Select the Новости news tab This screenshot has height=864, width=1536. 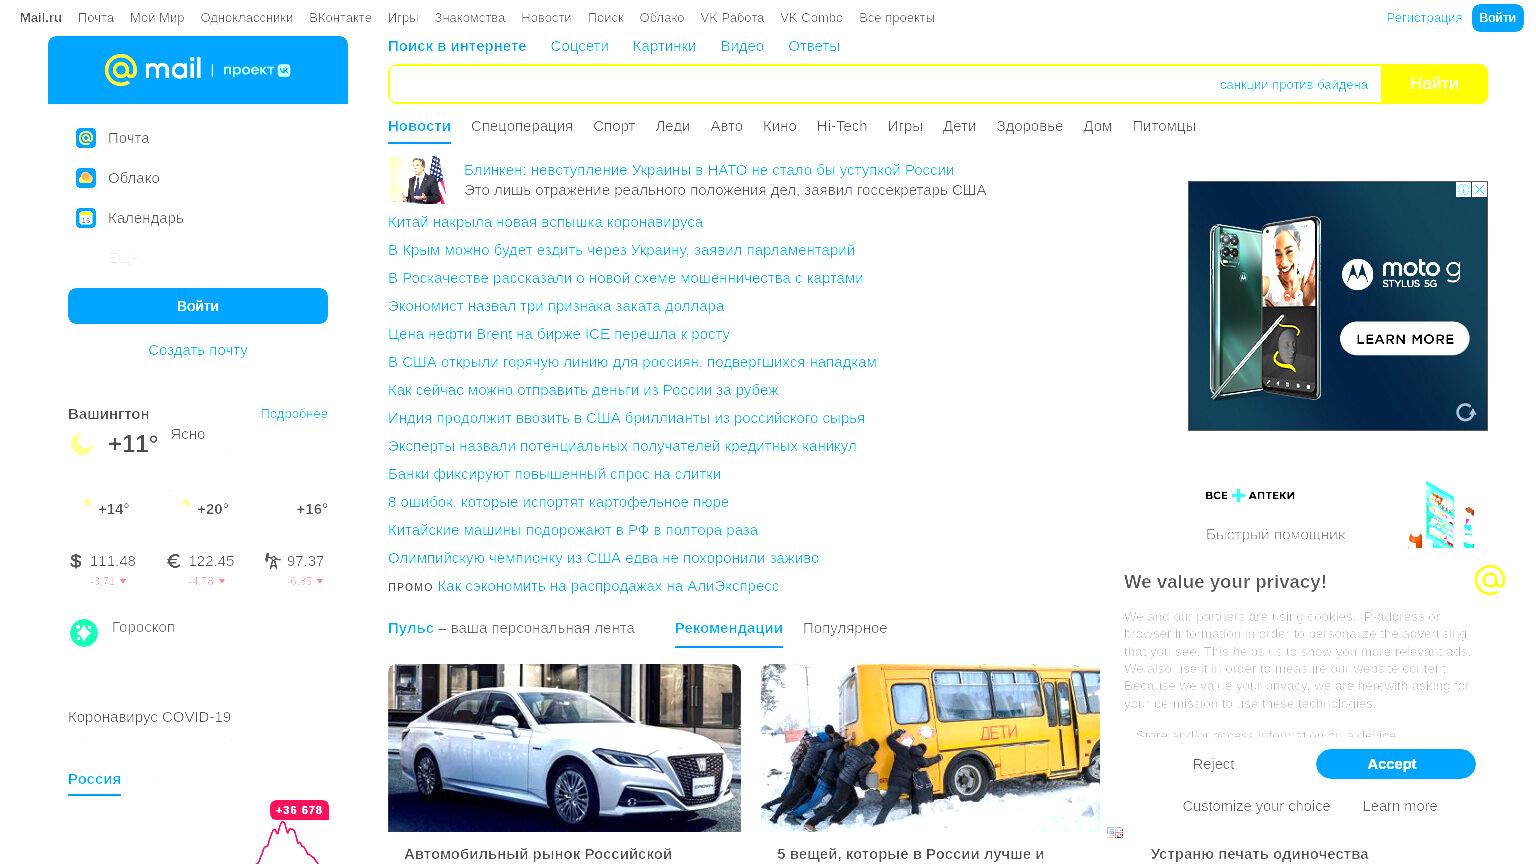419,126
